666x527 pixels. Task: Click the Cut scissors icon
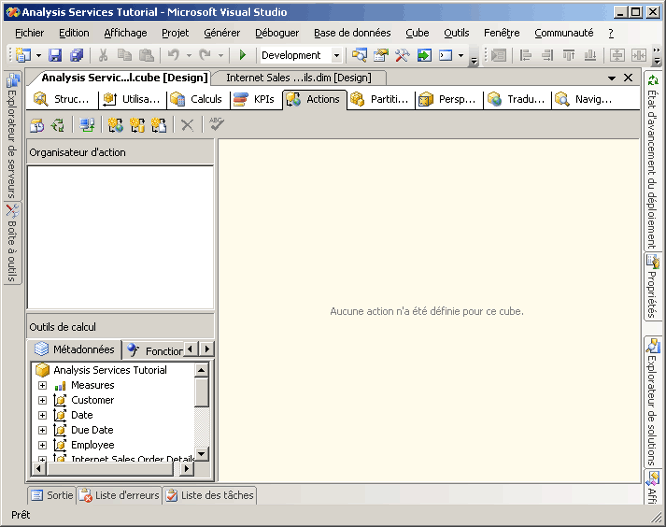point(103,55)
